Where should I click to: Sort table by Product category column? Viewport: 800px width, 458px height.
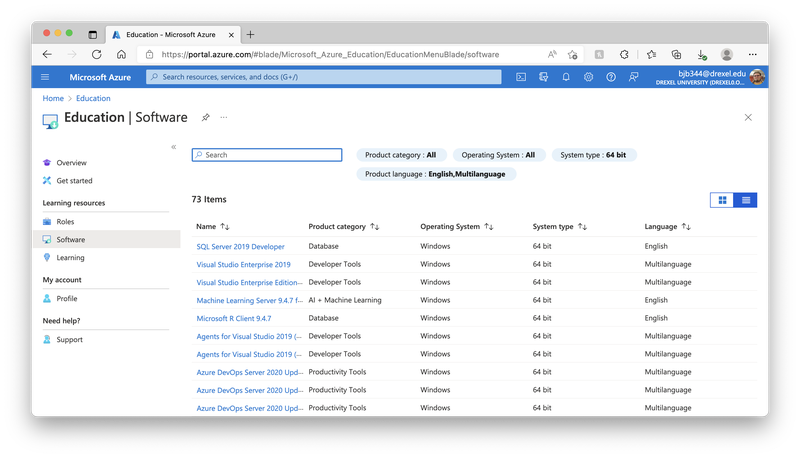pos(343,226)
